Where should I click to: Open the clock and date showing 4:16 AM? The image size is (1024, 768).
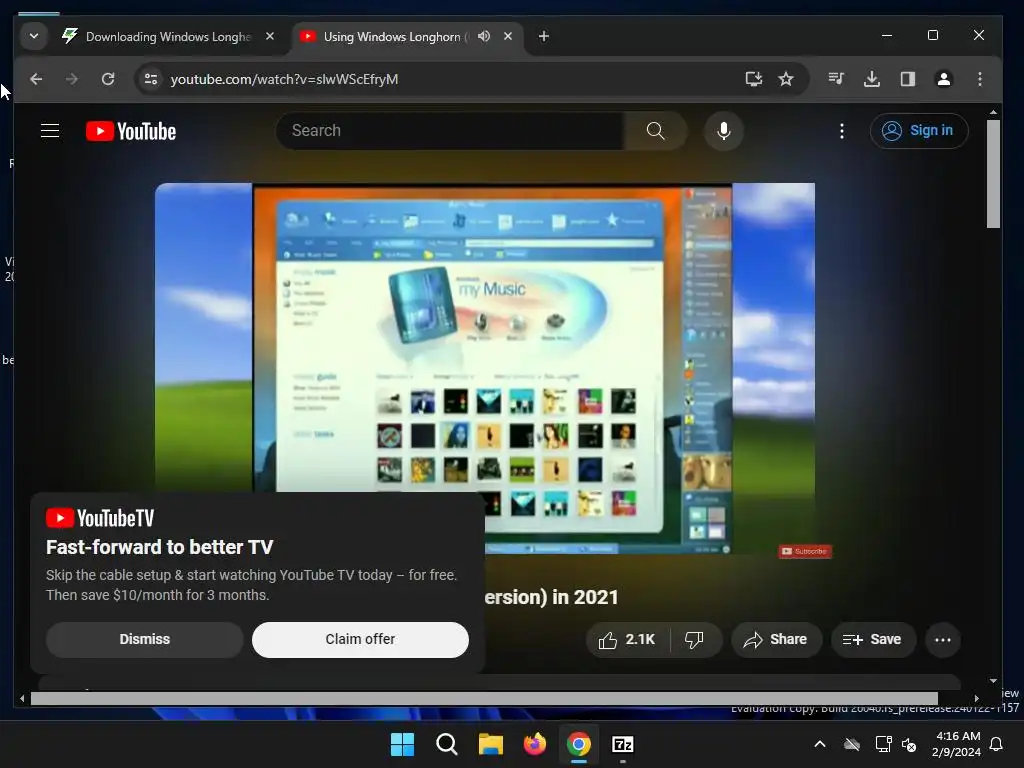[x=956, y=744]
